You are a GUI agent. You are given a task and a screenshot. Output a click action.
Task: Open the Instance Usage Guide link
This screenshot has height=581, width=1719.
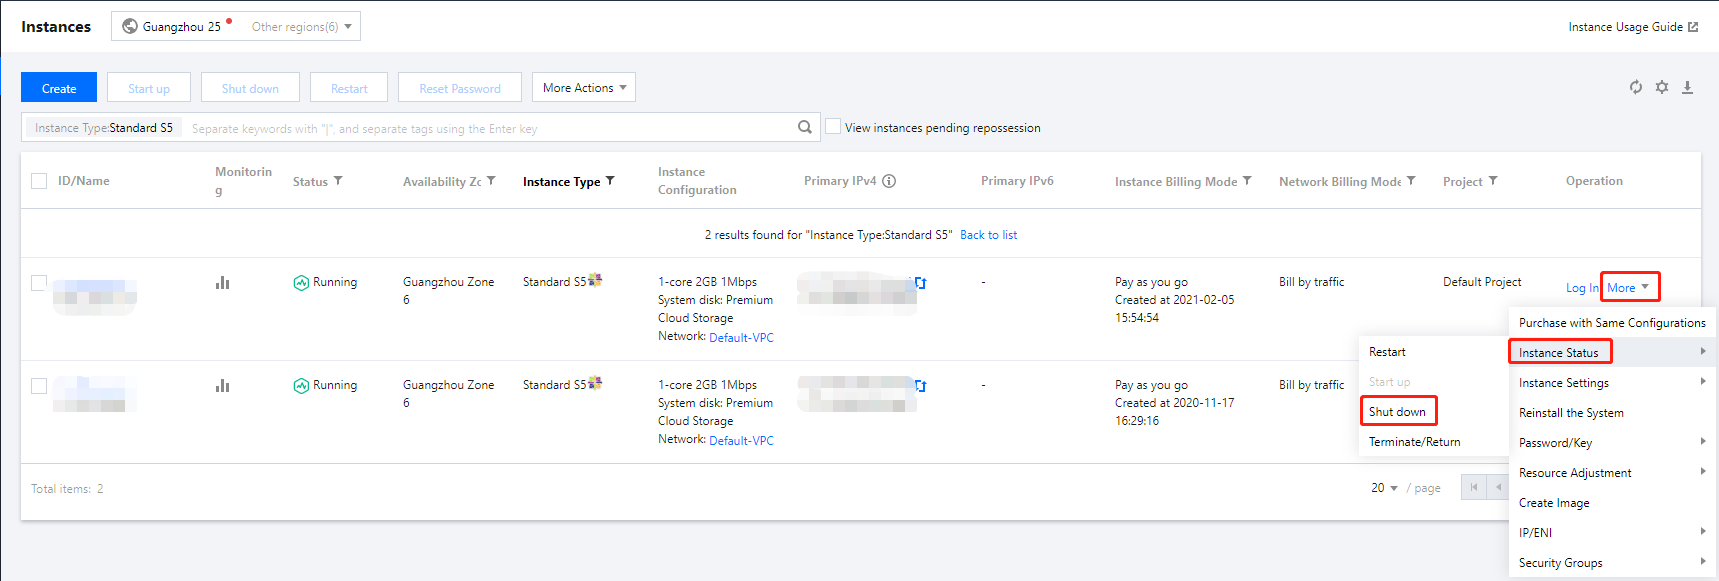tap(1632, 27)
